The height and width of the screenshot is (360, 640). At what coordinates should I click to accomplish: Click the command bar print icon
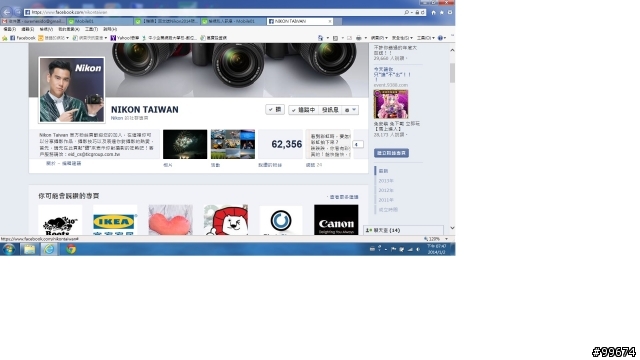(x=358, y=38)
